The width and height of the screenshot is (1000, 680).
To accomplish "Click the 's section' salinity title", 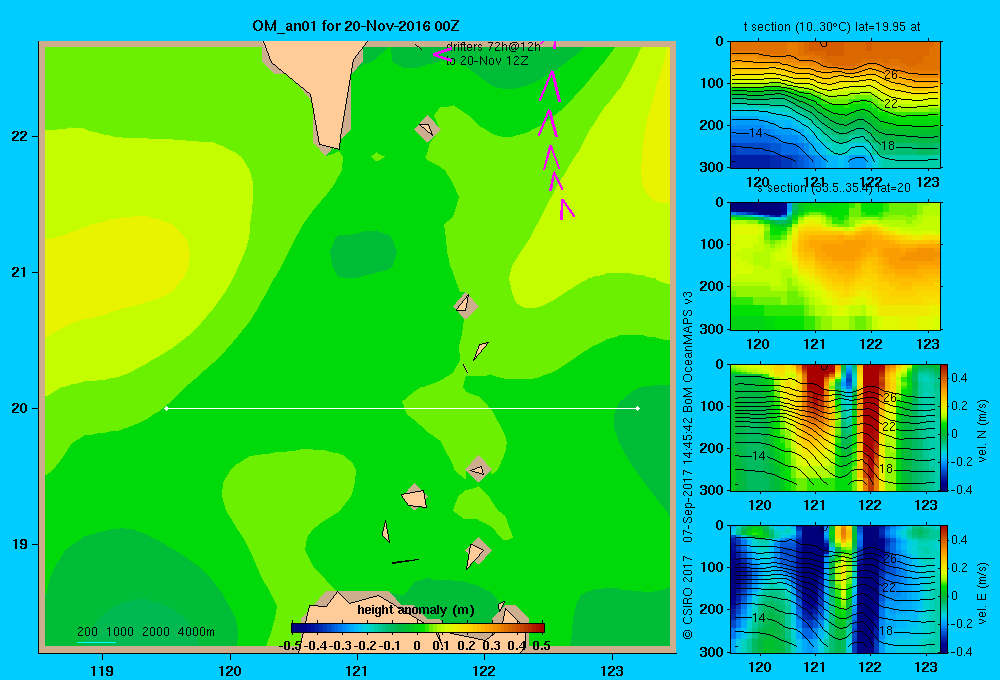I will 834,188.
